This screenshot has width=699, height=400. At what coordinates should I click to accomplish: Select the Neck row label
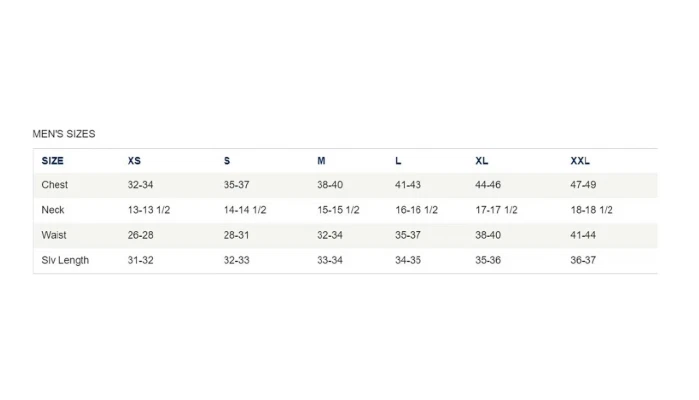[x=53, y=210]
